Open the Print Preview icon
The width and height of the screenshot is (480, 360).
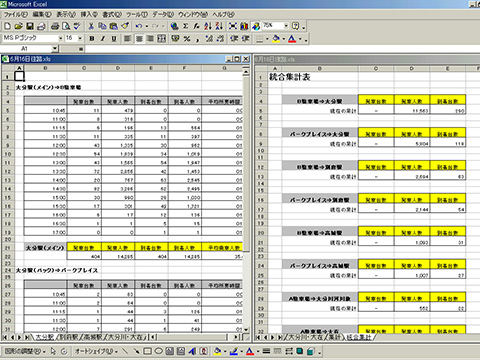point(66,26)
